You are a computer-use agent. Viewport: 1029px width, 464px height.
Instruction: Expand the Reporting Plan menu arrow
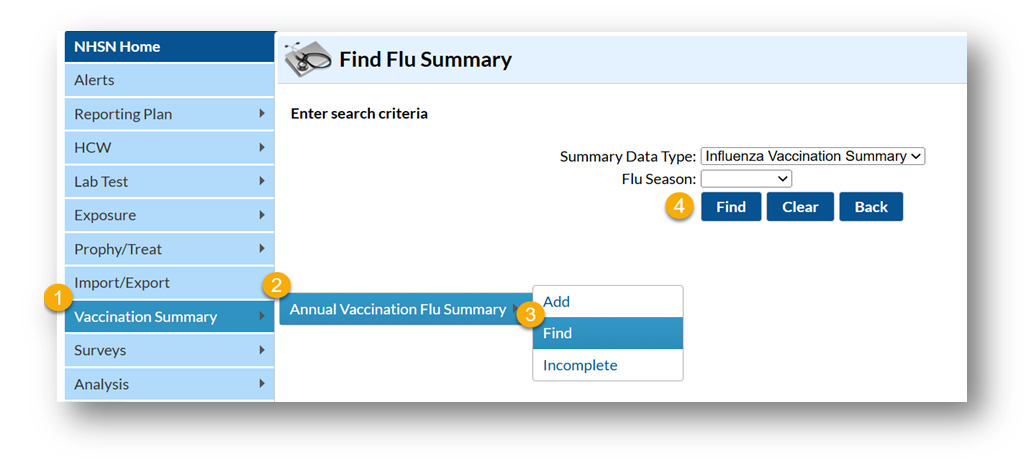[x=262, y=113]
